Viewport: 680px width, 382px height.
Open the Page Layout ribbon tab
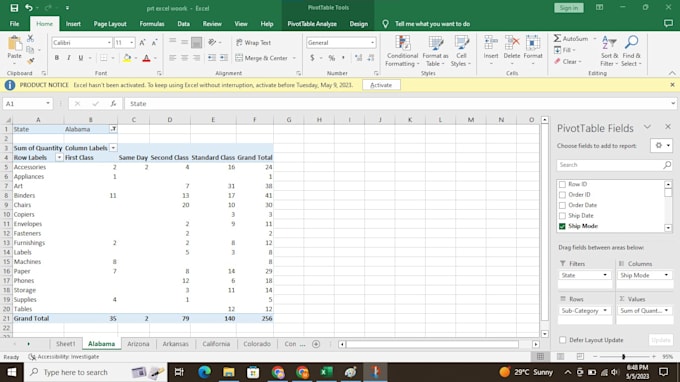110,24
